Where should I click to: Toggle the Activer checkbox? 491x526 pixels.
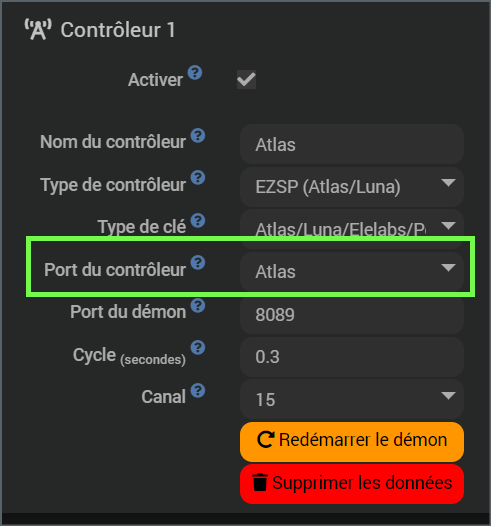pos(247,80)
